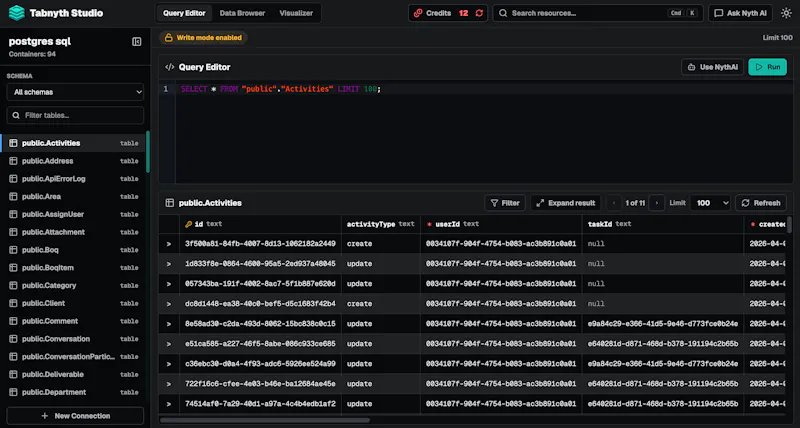Click the public.Boq table icon
The height and width of the screenshot is (428, 800).
click(13, 250)
